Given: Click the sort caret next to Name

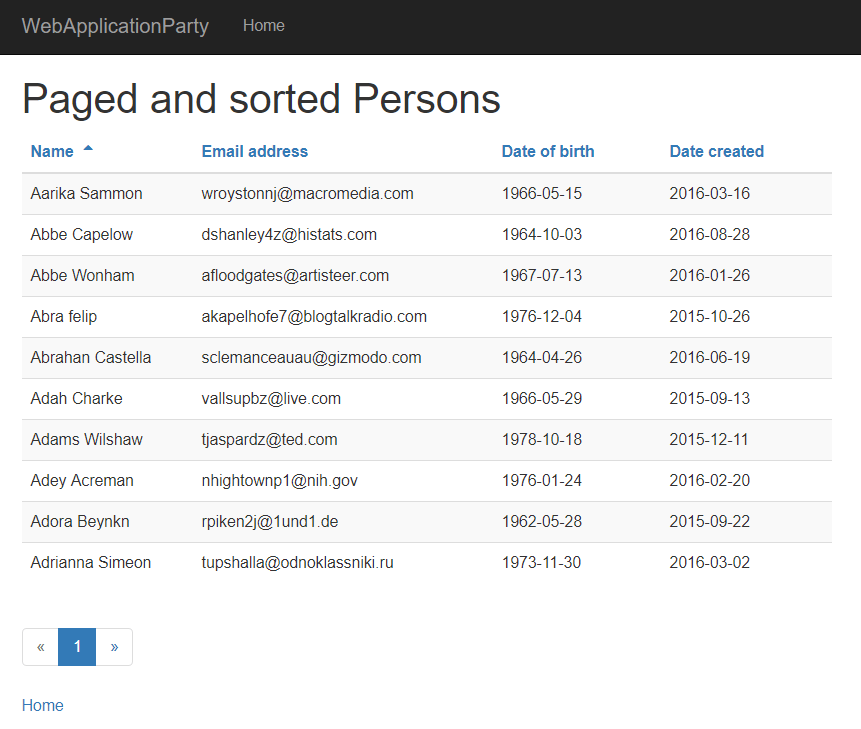Looking at the screenshot, I should [x=88, y=150].
